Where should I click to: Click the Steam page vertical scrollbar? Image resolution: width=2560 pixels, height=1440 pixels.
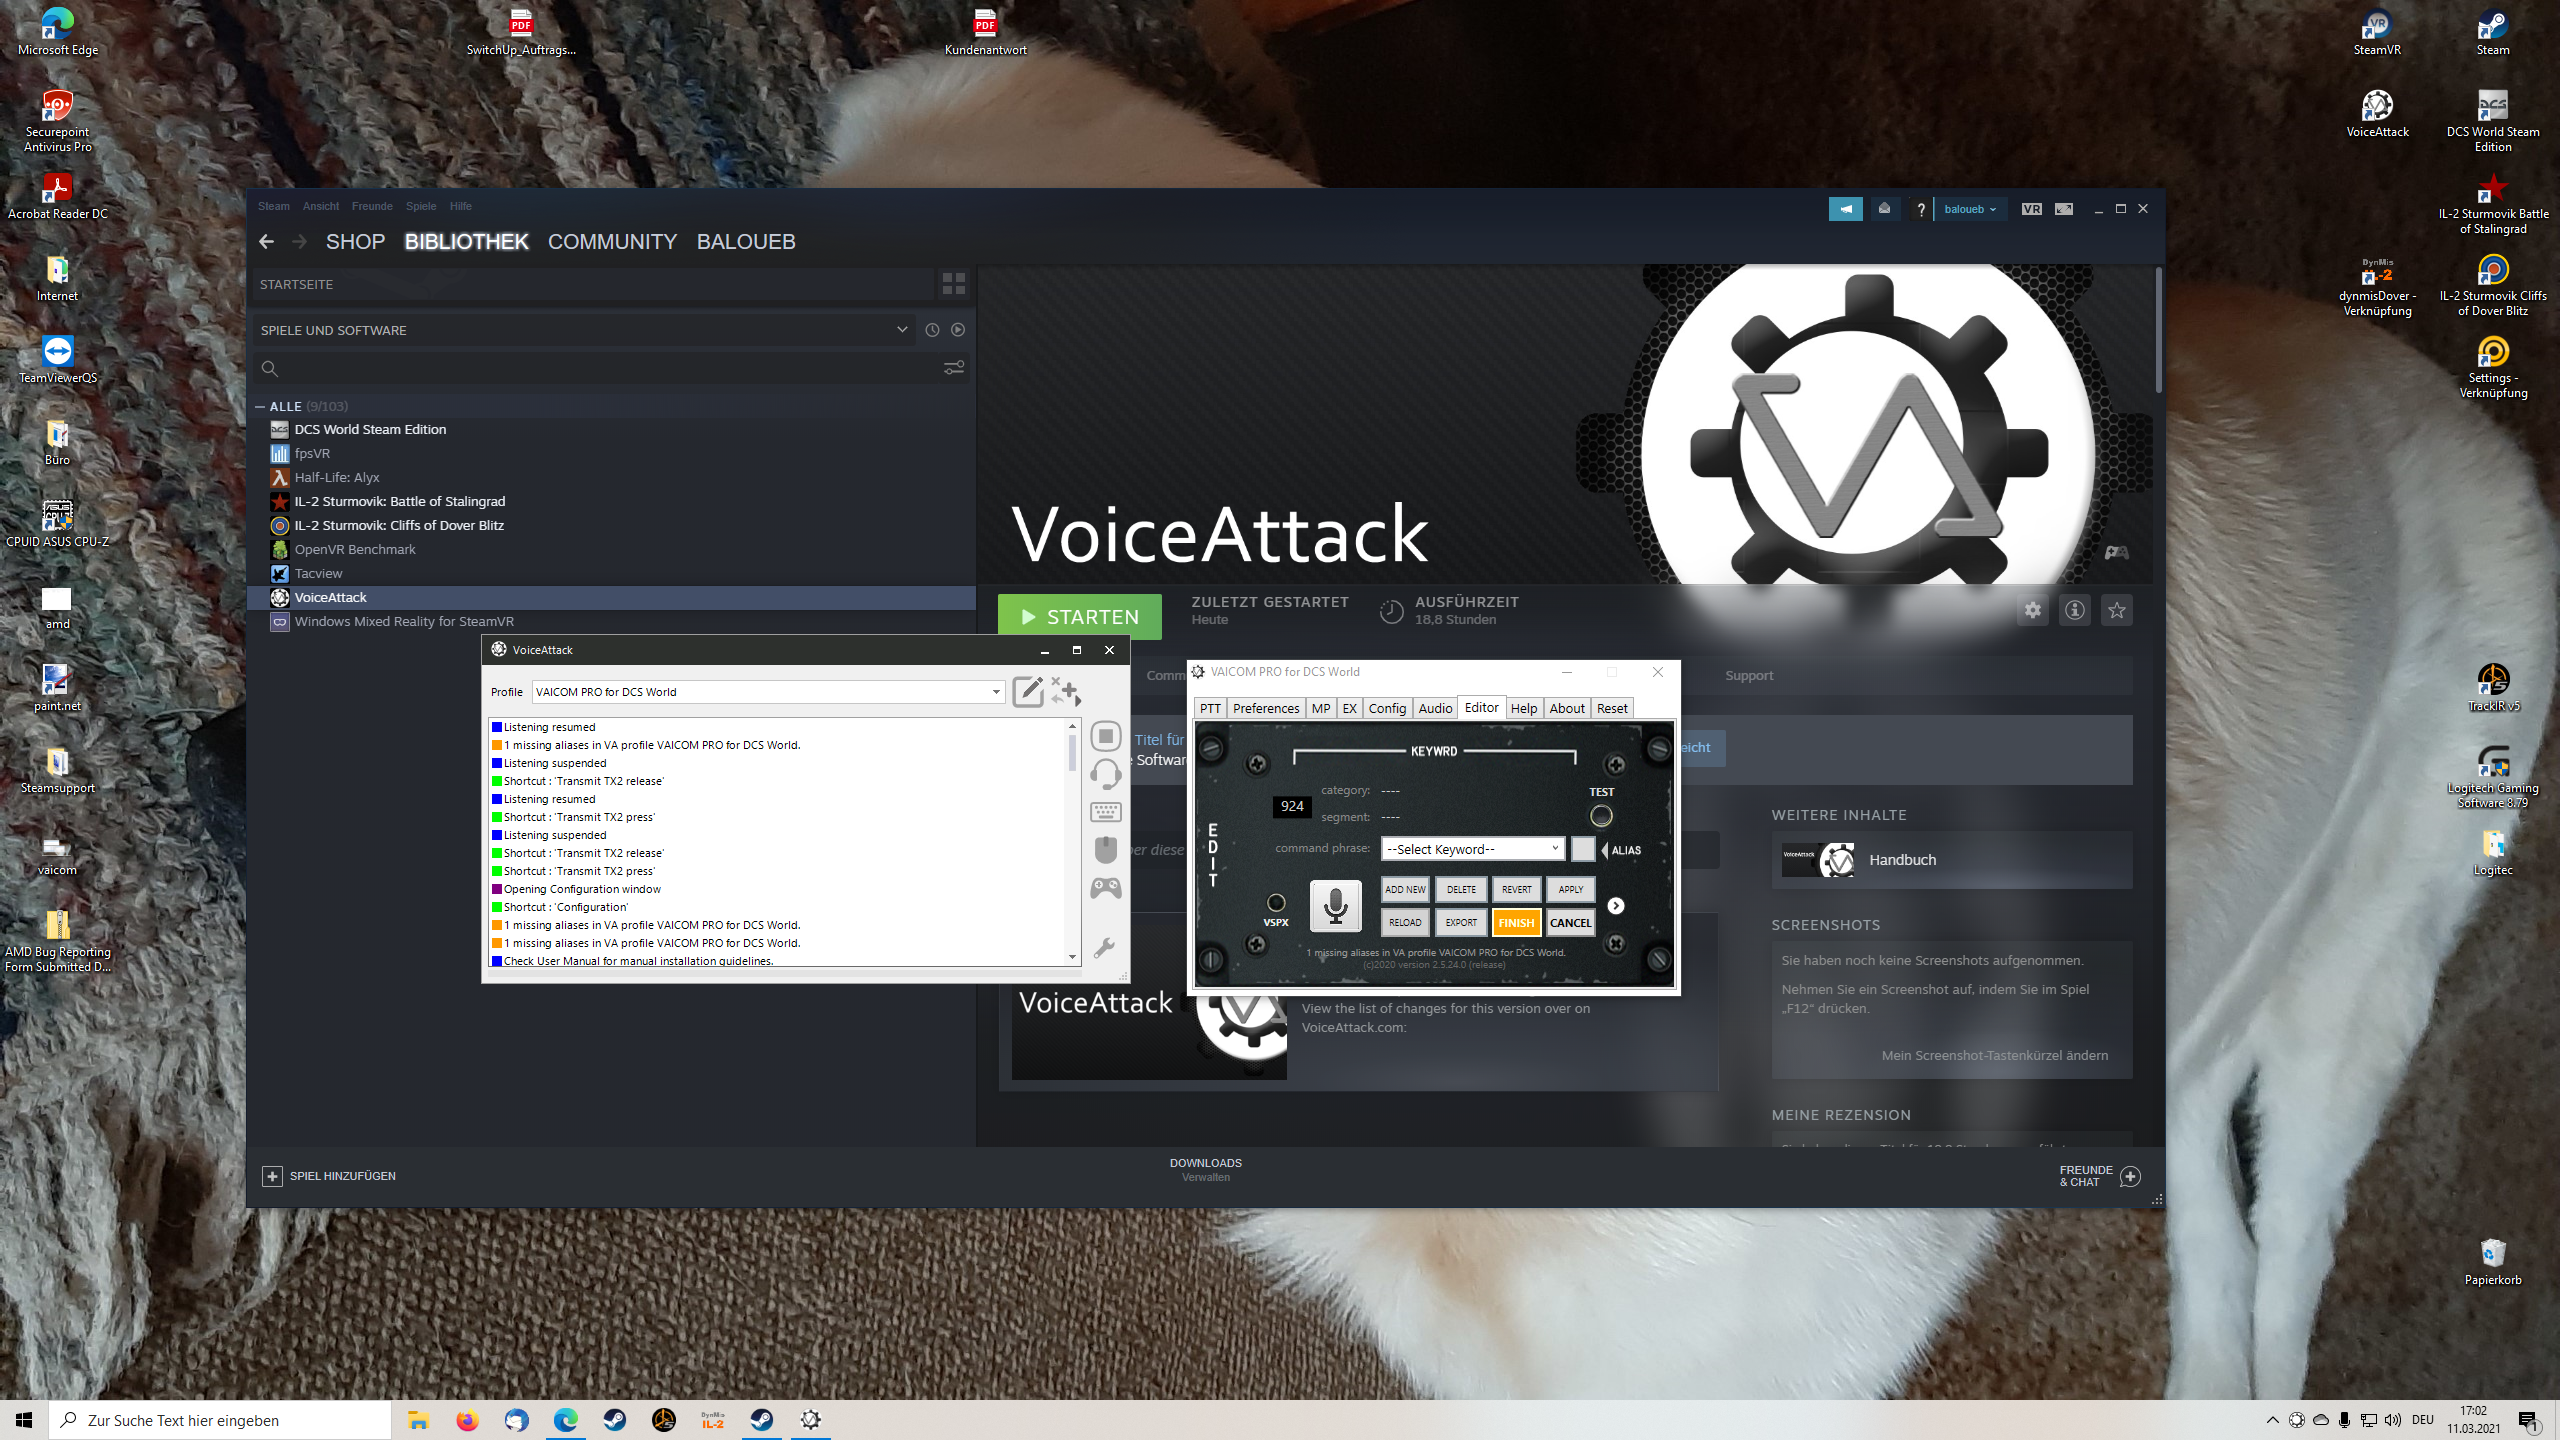coord(2158,330)
